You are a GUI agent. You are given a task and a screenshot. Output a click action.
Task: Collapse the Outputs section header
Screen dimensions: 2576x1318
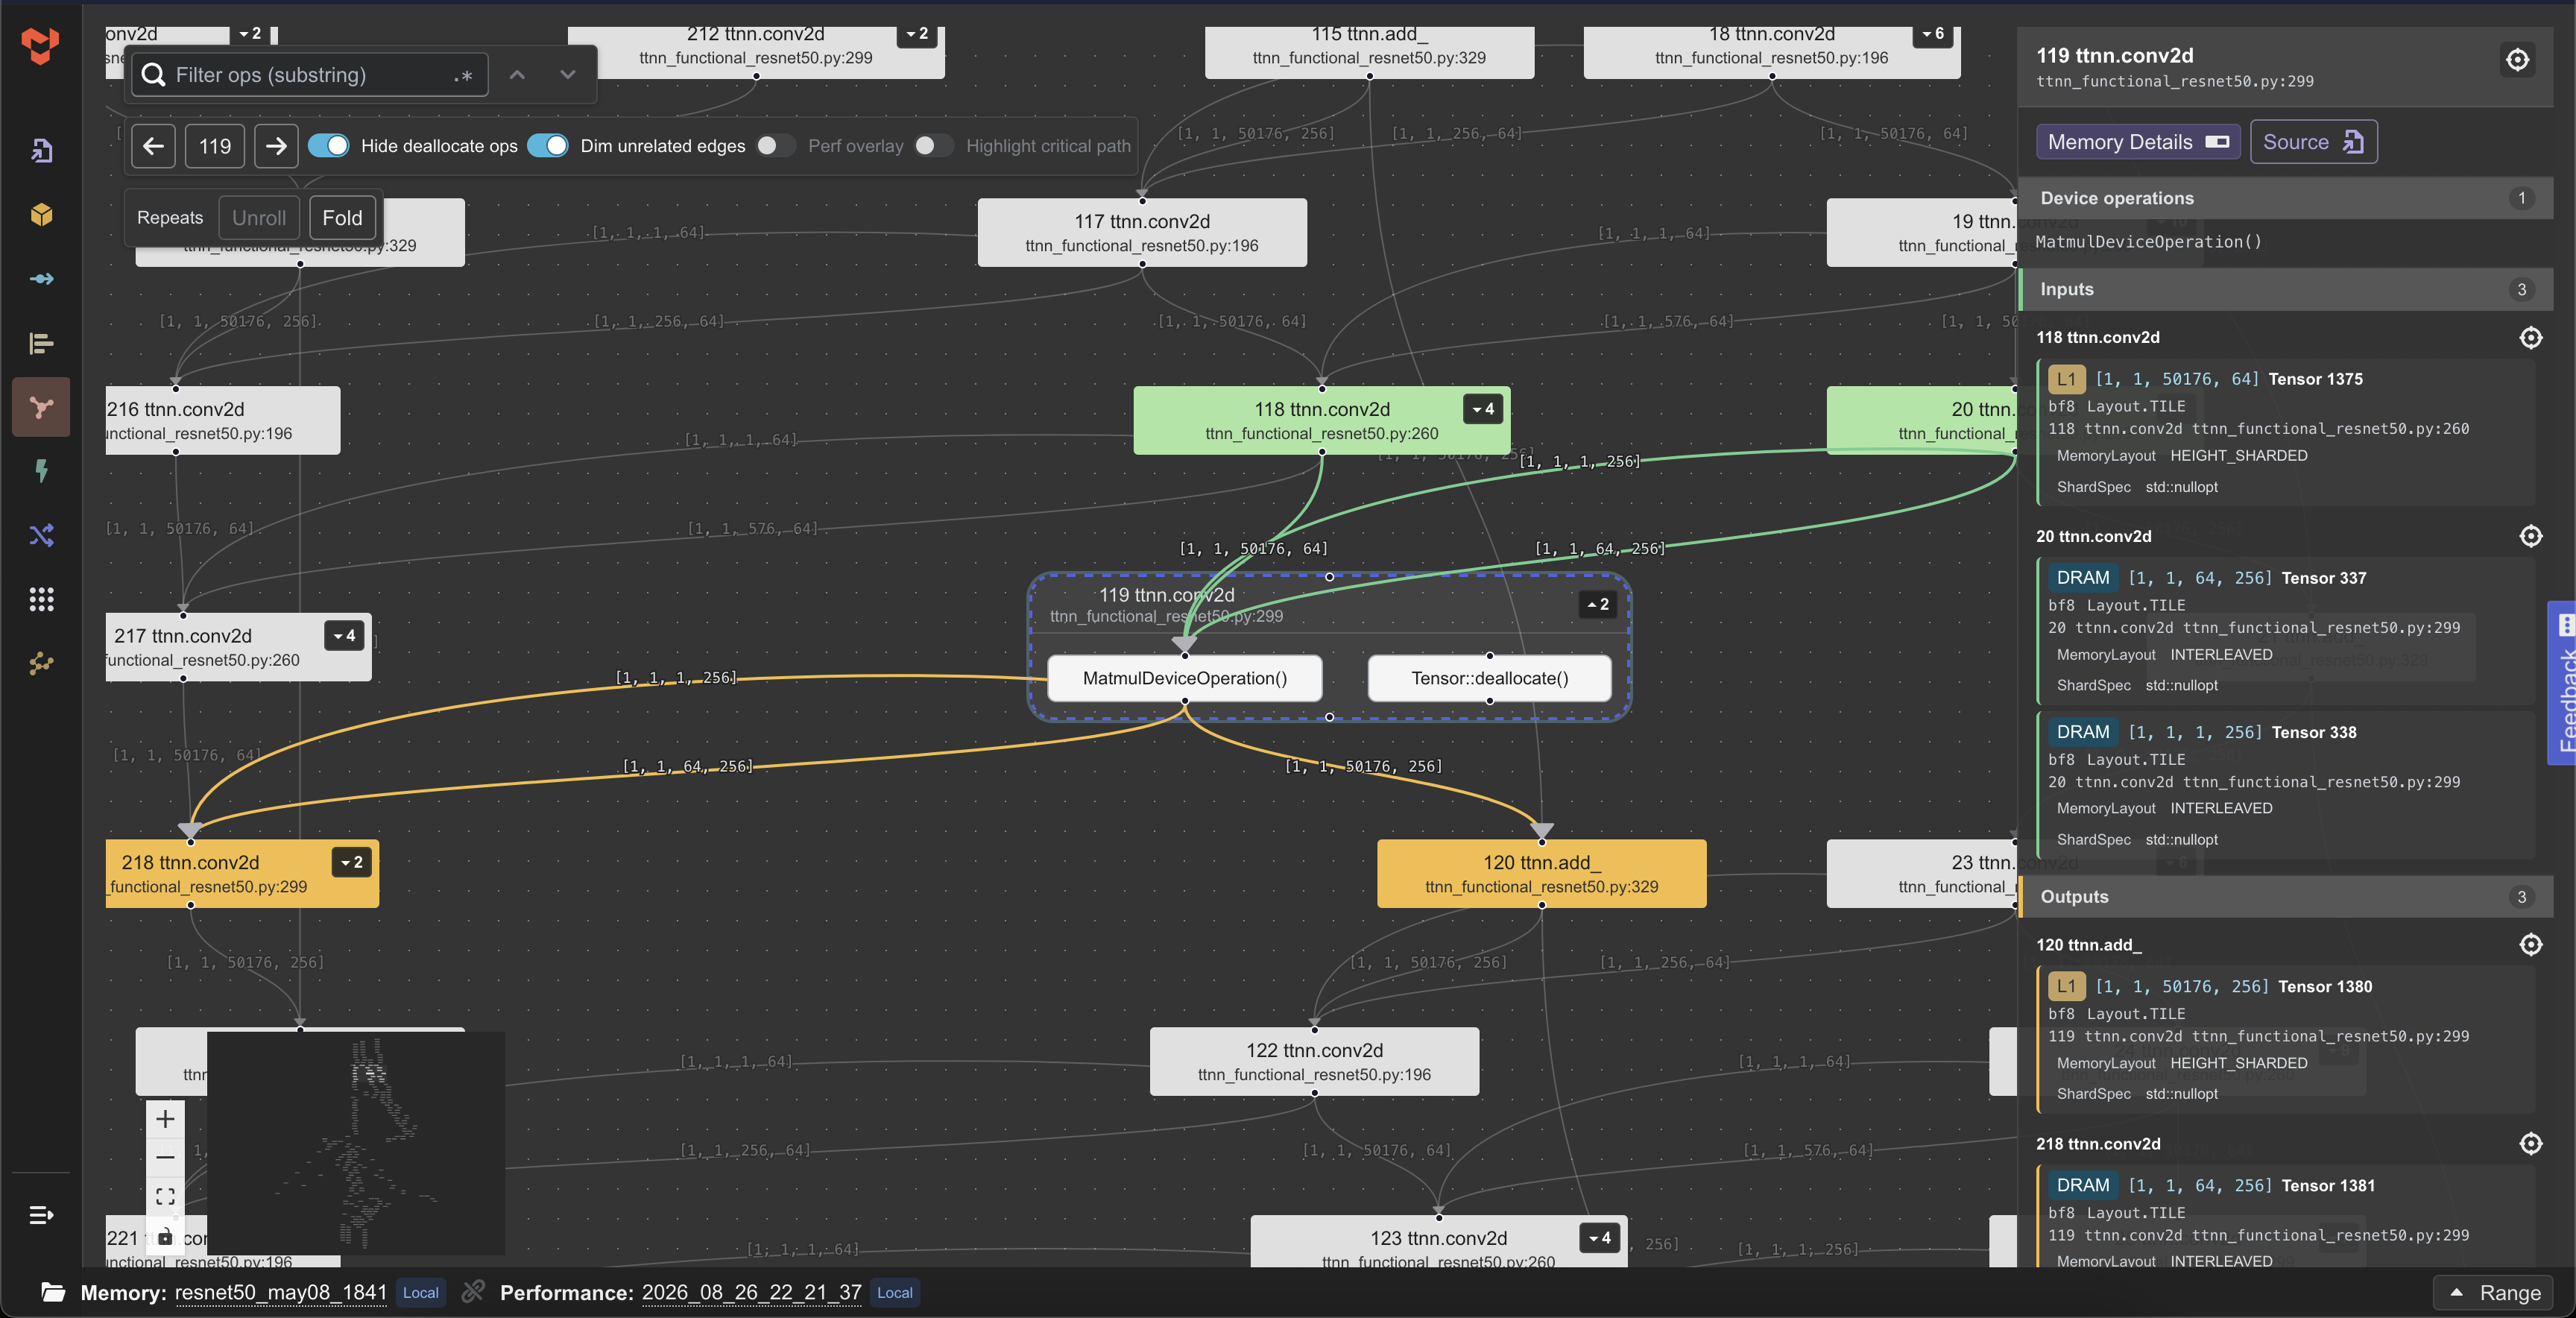coord(2286,897)
